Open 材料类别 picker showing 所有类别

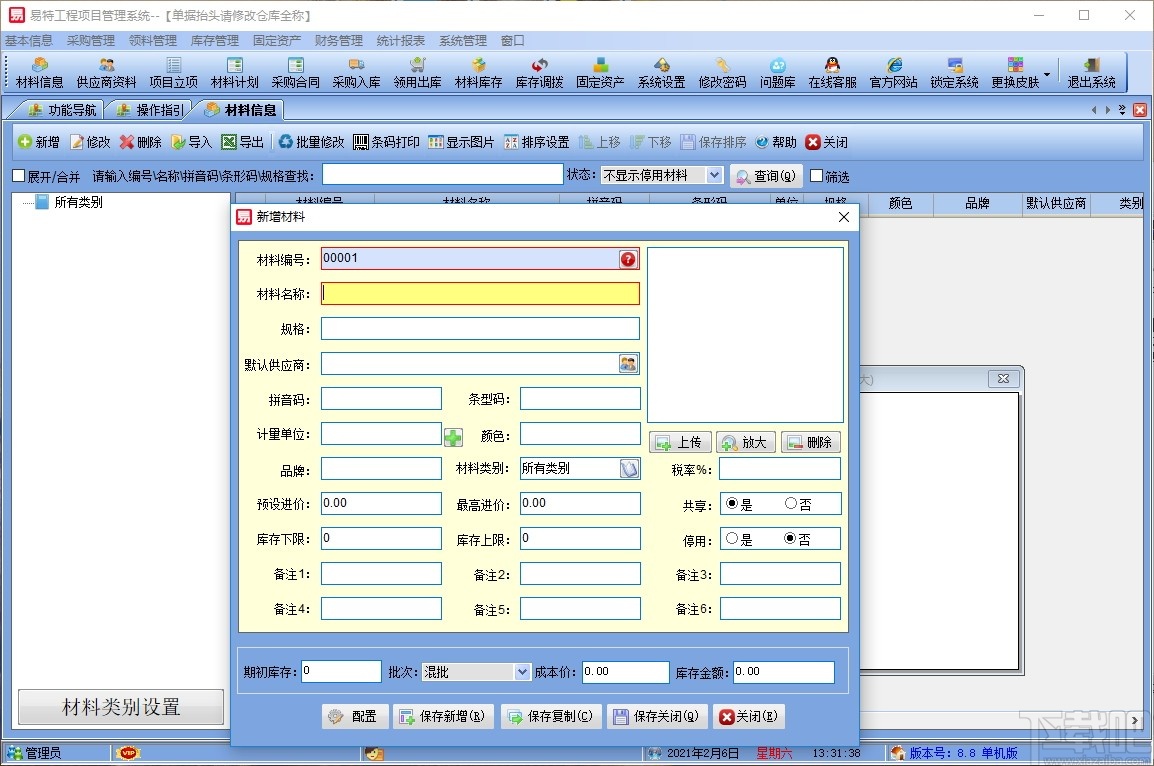pos(629,469)
